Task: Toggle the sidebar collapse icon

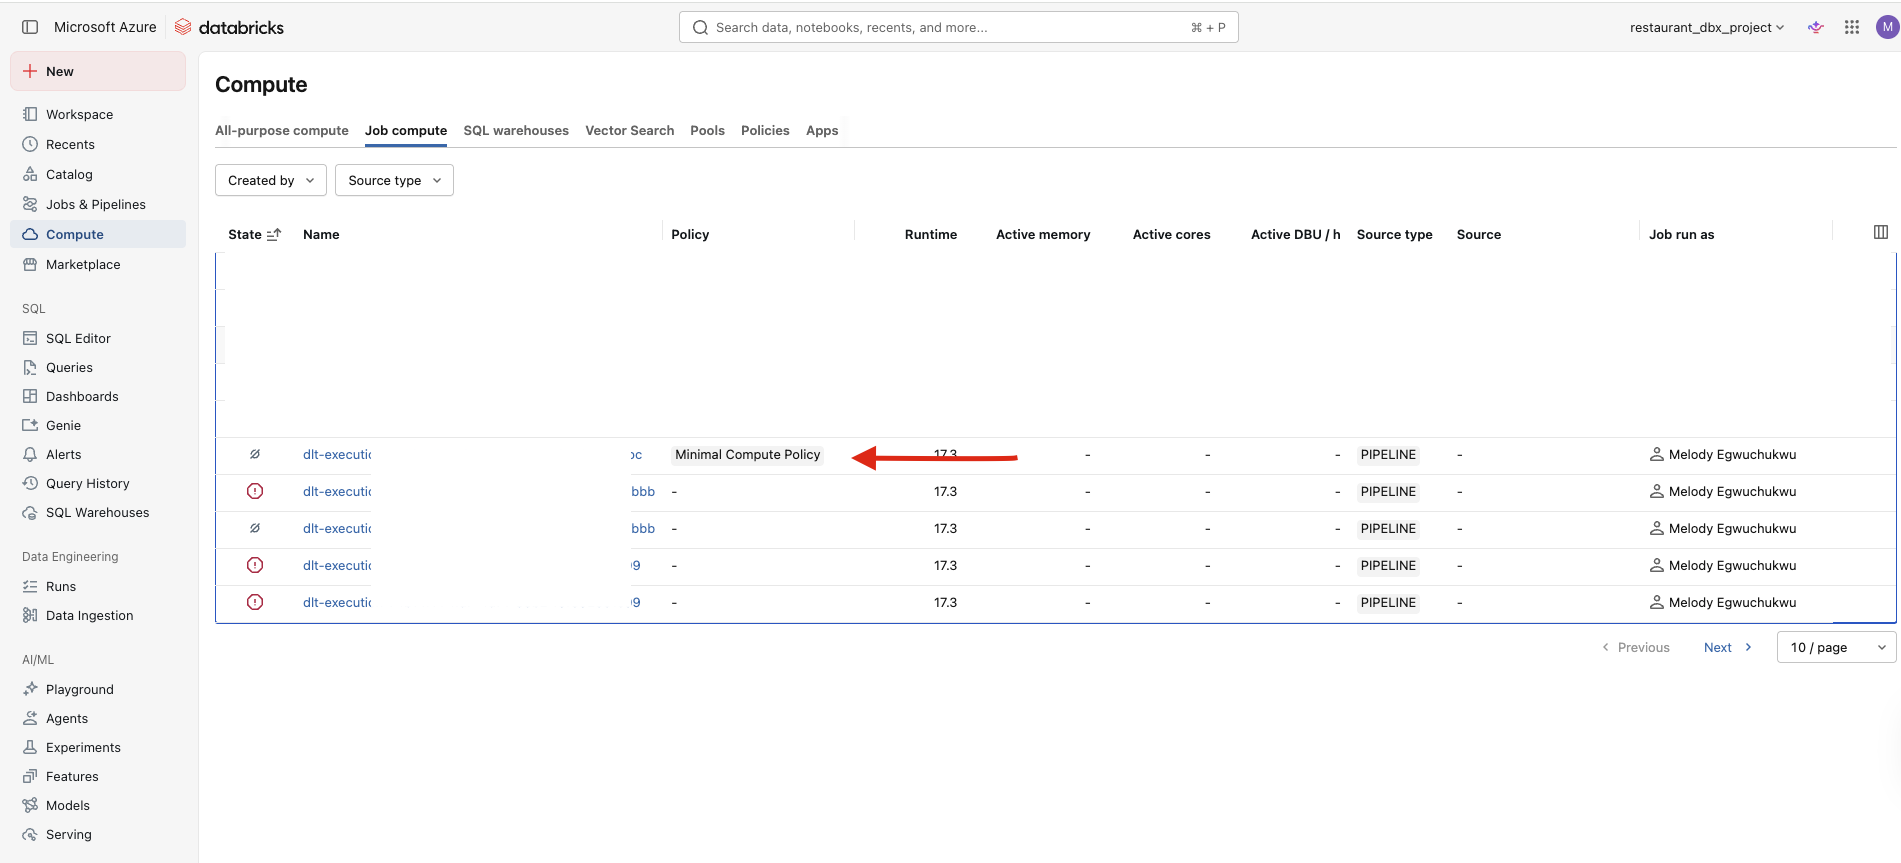Action: pos(30,27)
